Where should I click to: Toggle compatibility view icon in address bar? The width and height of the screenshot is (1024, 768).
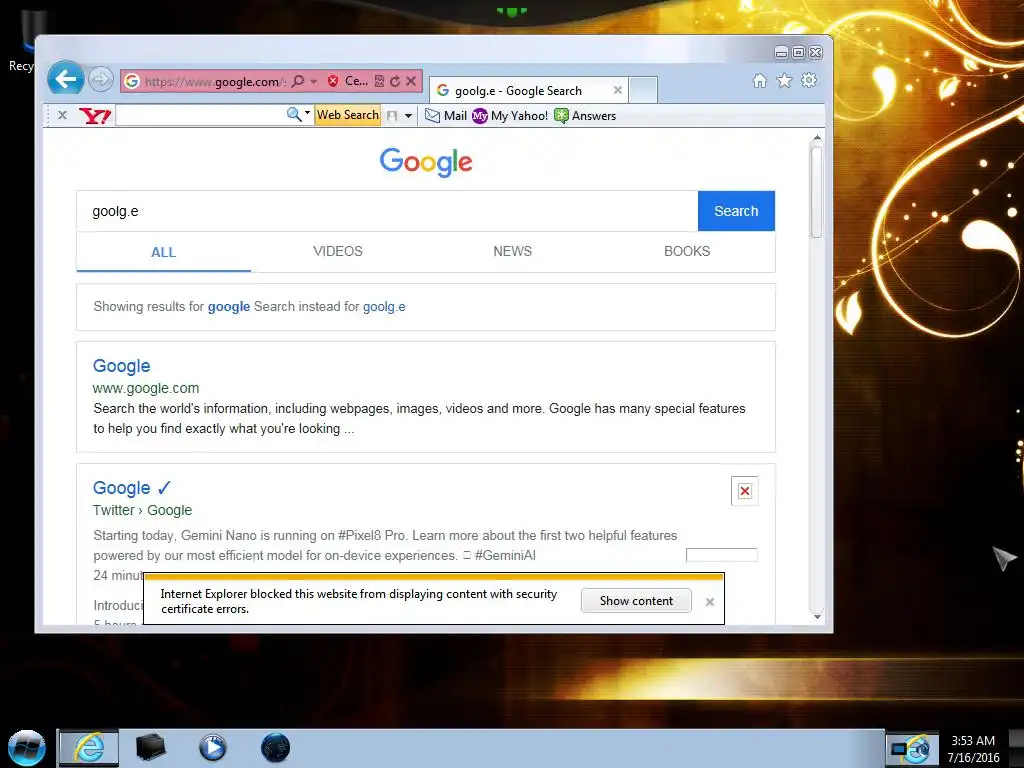tap(379, 81)
